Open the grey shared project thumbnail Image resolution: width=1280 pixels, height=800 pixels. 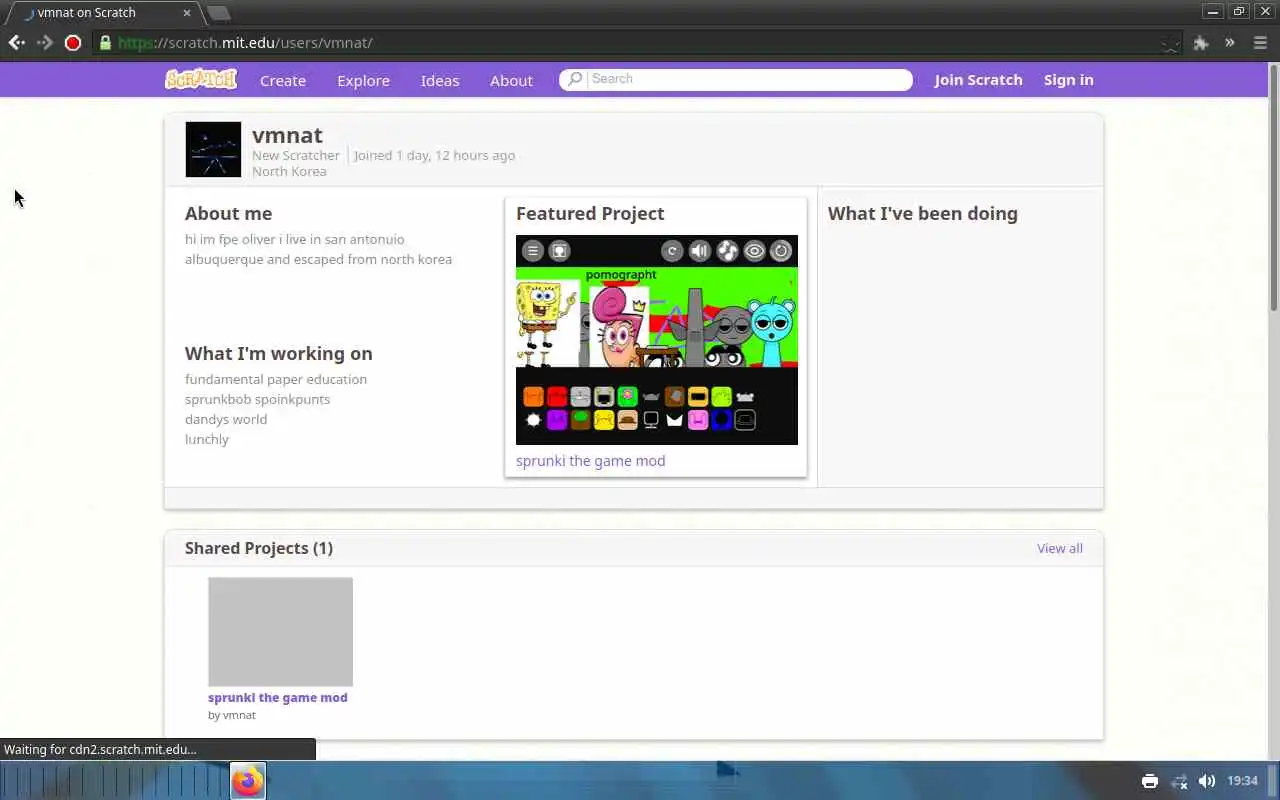tap(280, 632)
